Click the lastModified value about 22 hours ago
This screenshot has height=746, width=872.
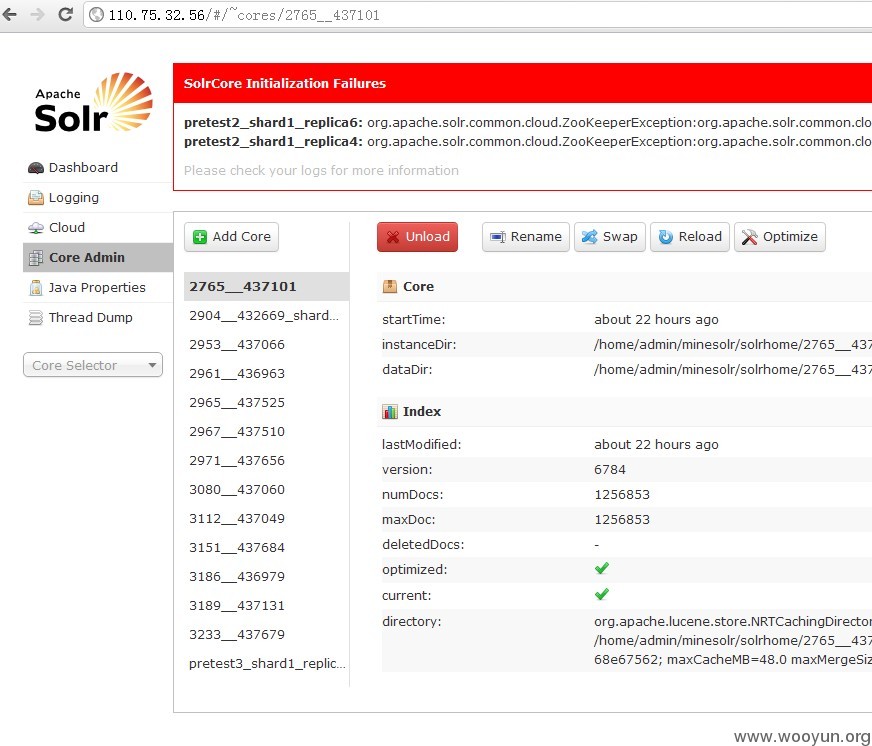point(656,444)
